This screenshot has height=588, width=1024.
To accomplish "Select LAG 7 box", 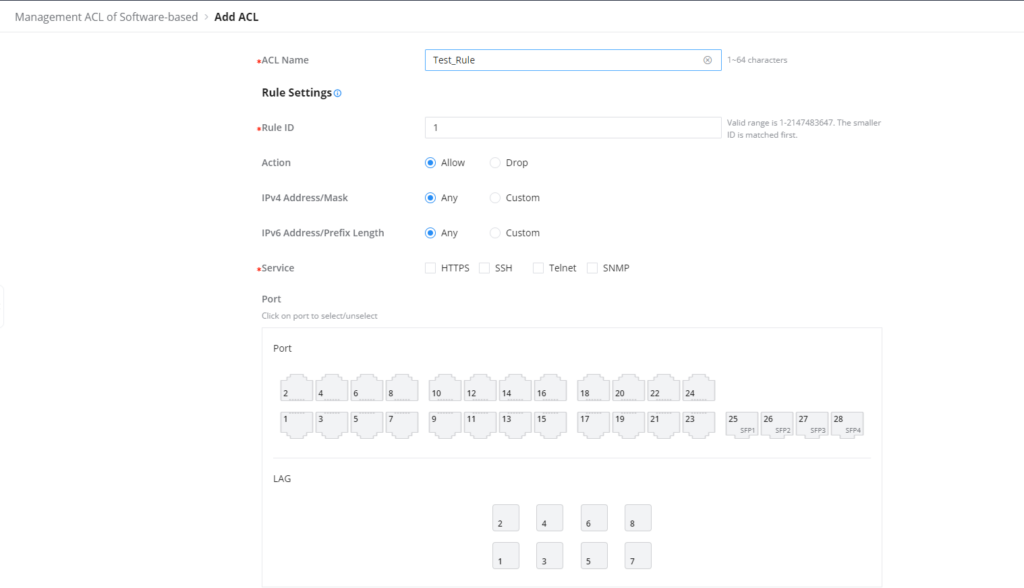I will click(637, 555).
